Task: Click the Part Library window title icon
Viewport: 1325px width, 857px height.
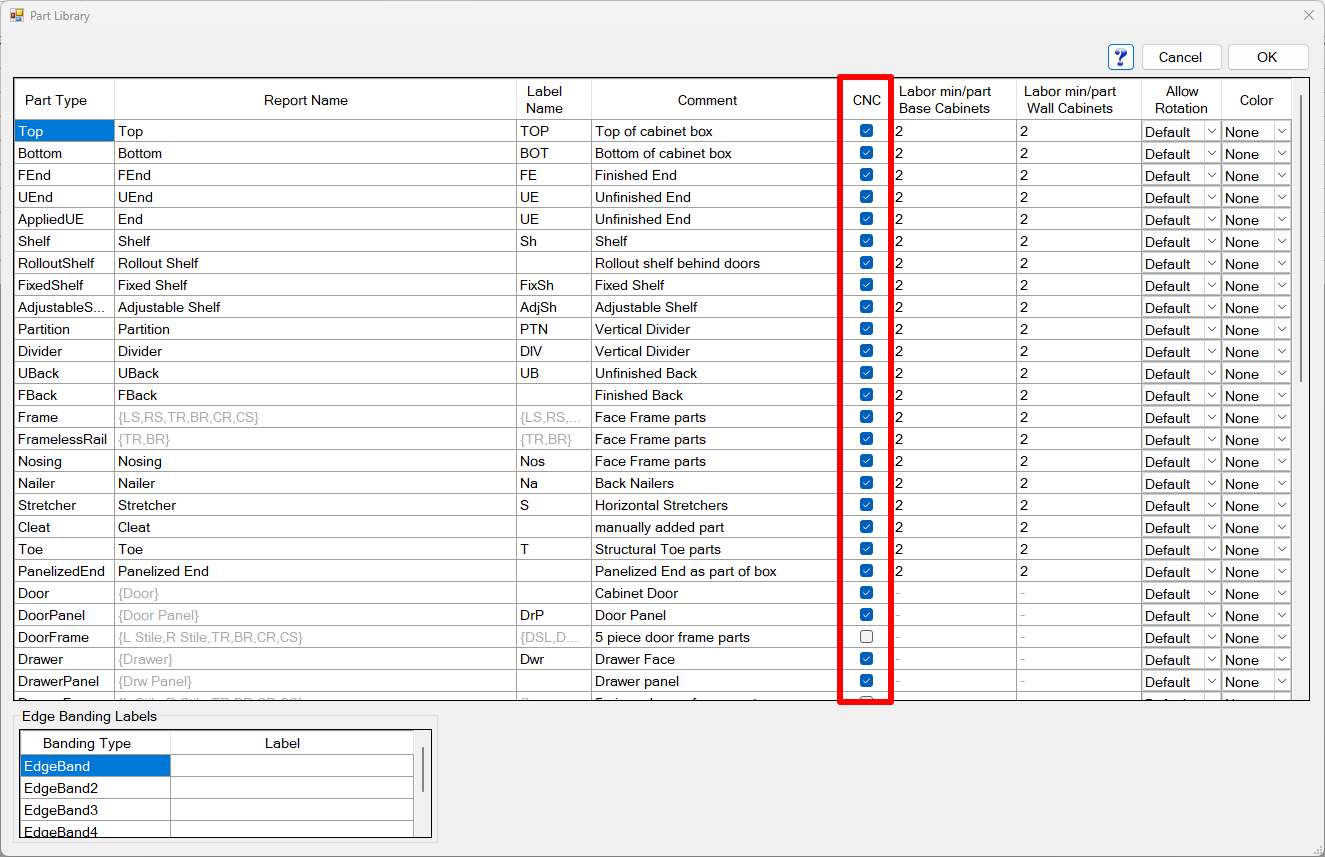Action: 16,15
